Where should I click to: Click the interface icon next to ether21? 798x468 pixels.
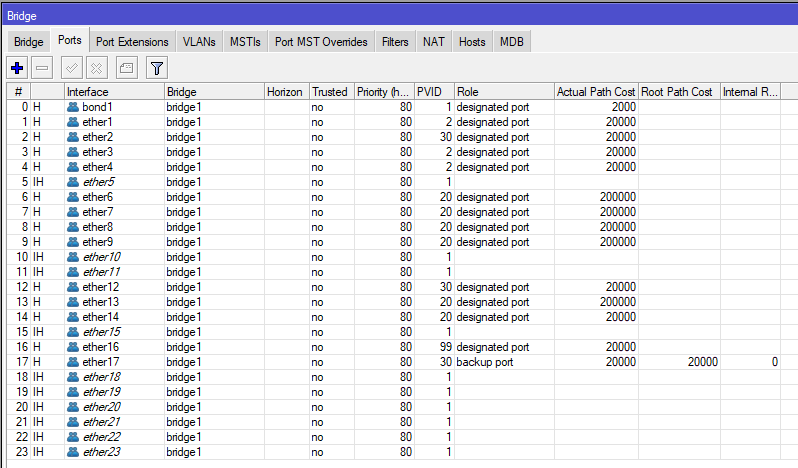[73, 422]
